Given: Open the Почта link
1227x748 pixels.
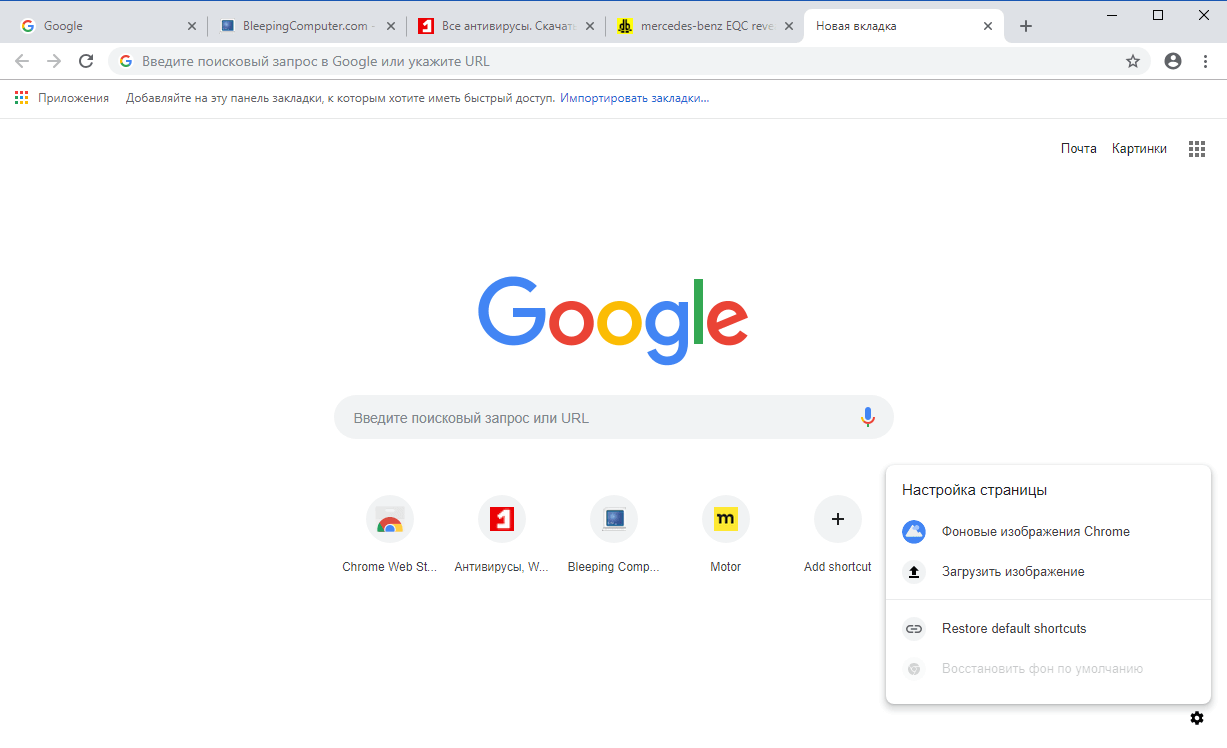Looking at the screenshot, I should 1078,147.
